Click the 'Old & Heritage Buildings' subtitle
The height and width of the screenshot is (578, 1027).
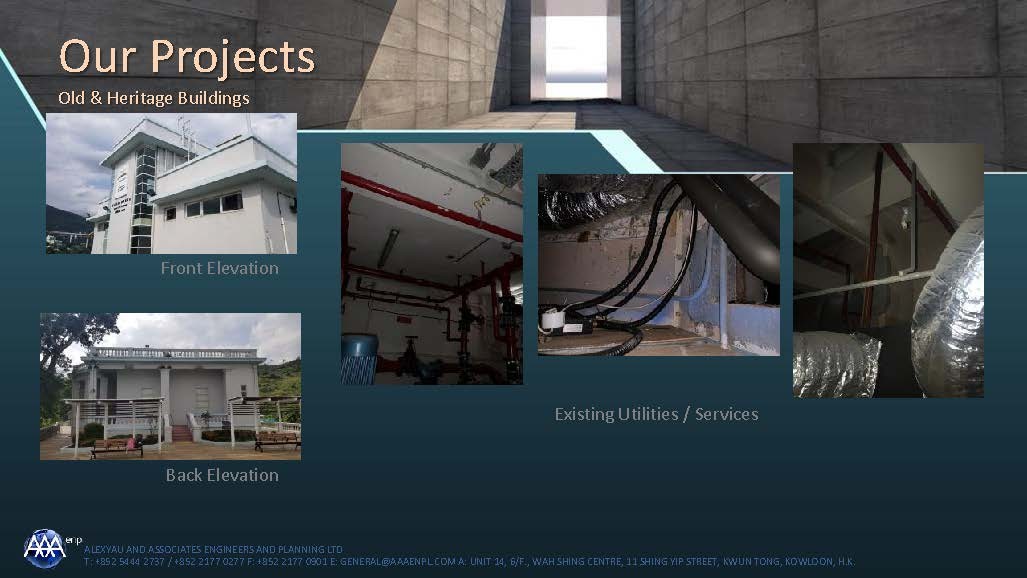[x=154, y=98]
